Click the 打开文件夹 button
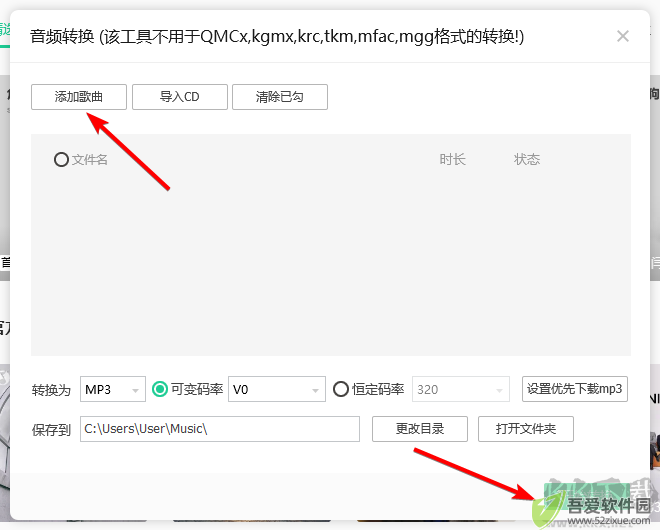660x530 pixels. point(526,429)
